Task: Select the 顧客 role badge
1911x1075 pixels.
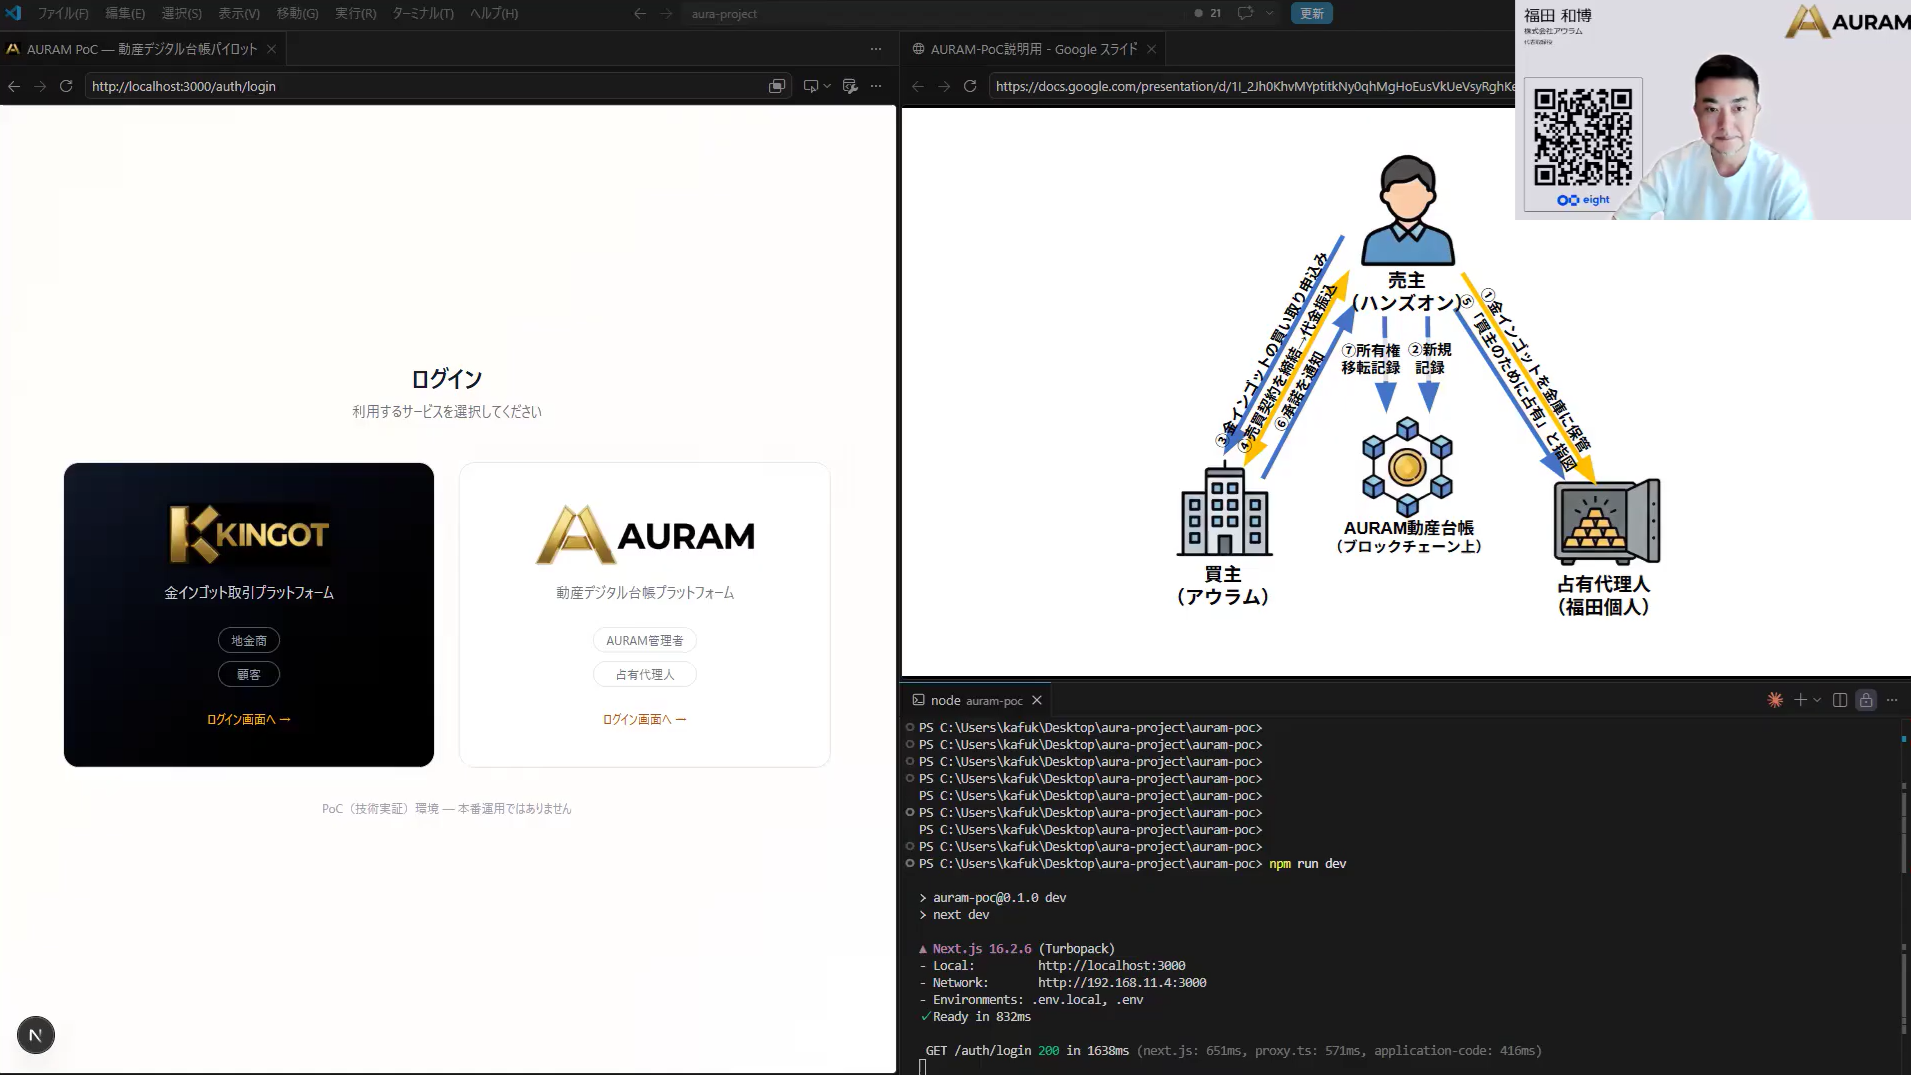Action: (x=249, y=674)
